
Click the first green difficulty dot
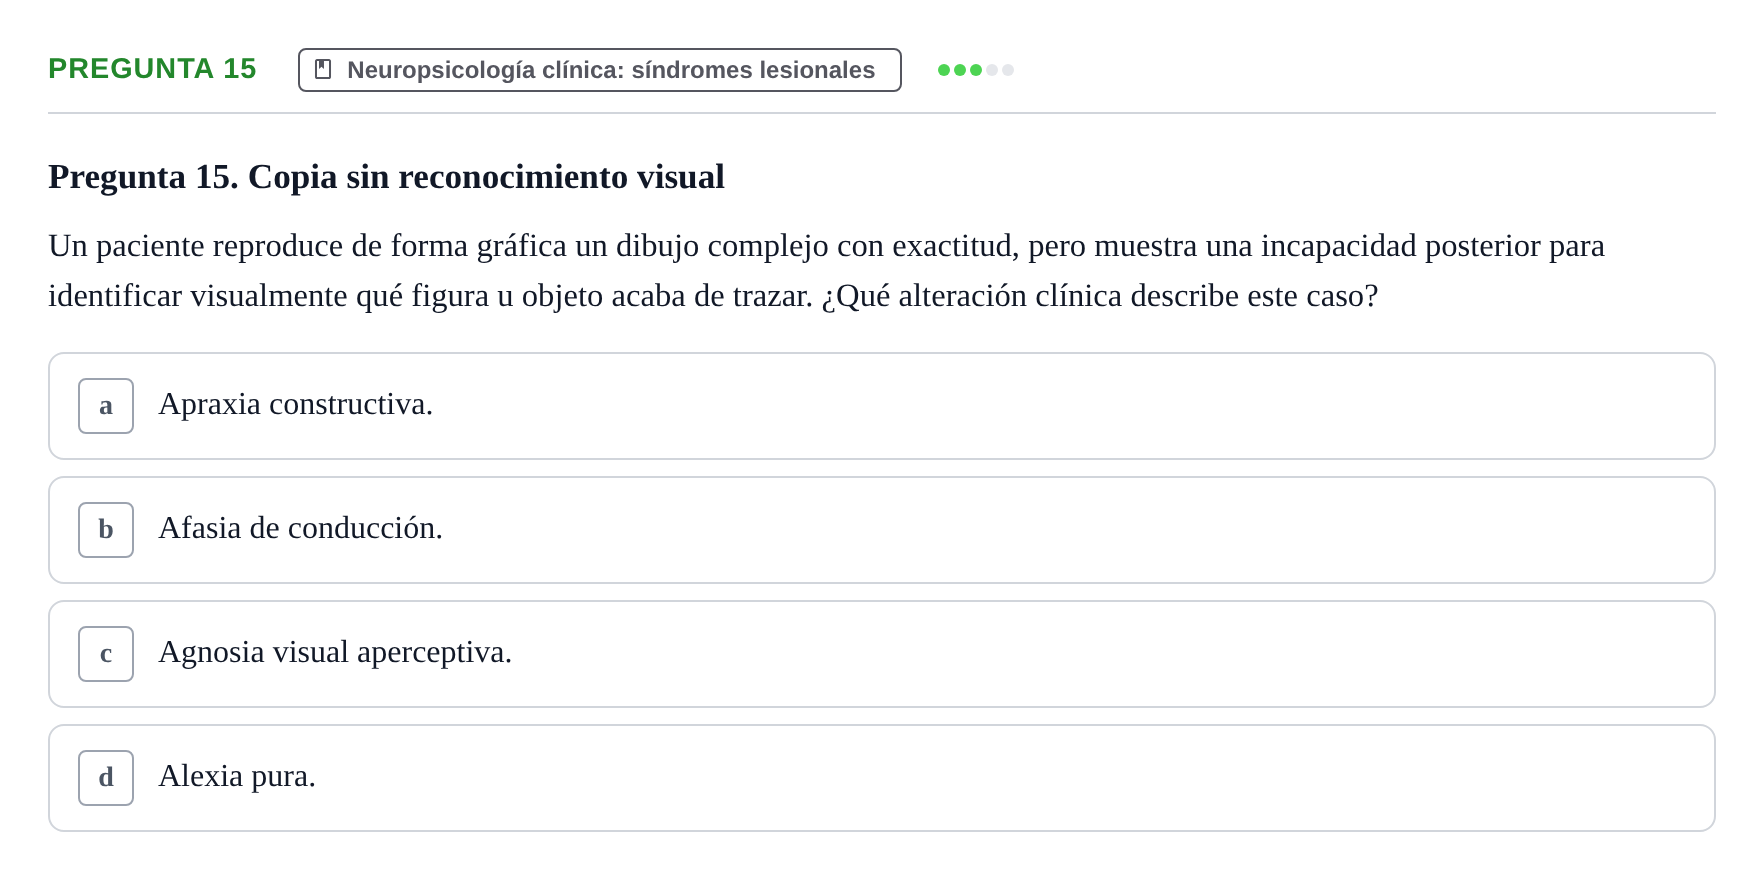[x=944, y=70]
